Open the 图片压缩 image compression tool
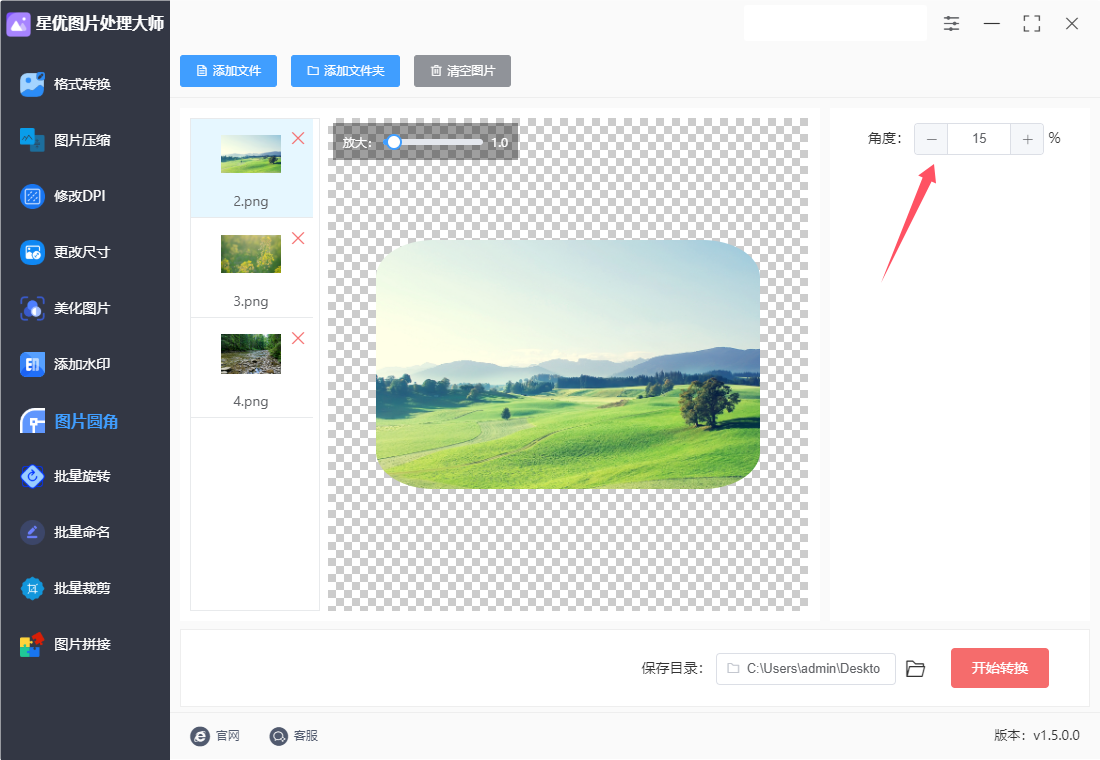Image resolution: width=1100 pixels, height=760 pixels. 82,140
